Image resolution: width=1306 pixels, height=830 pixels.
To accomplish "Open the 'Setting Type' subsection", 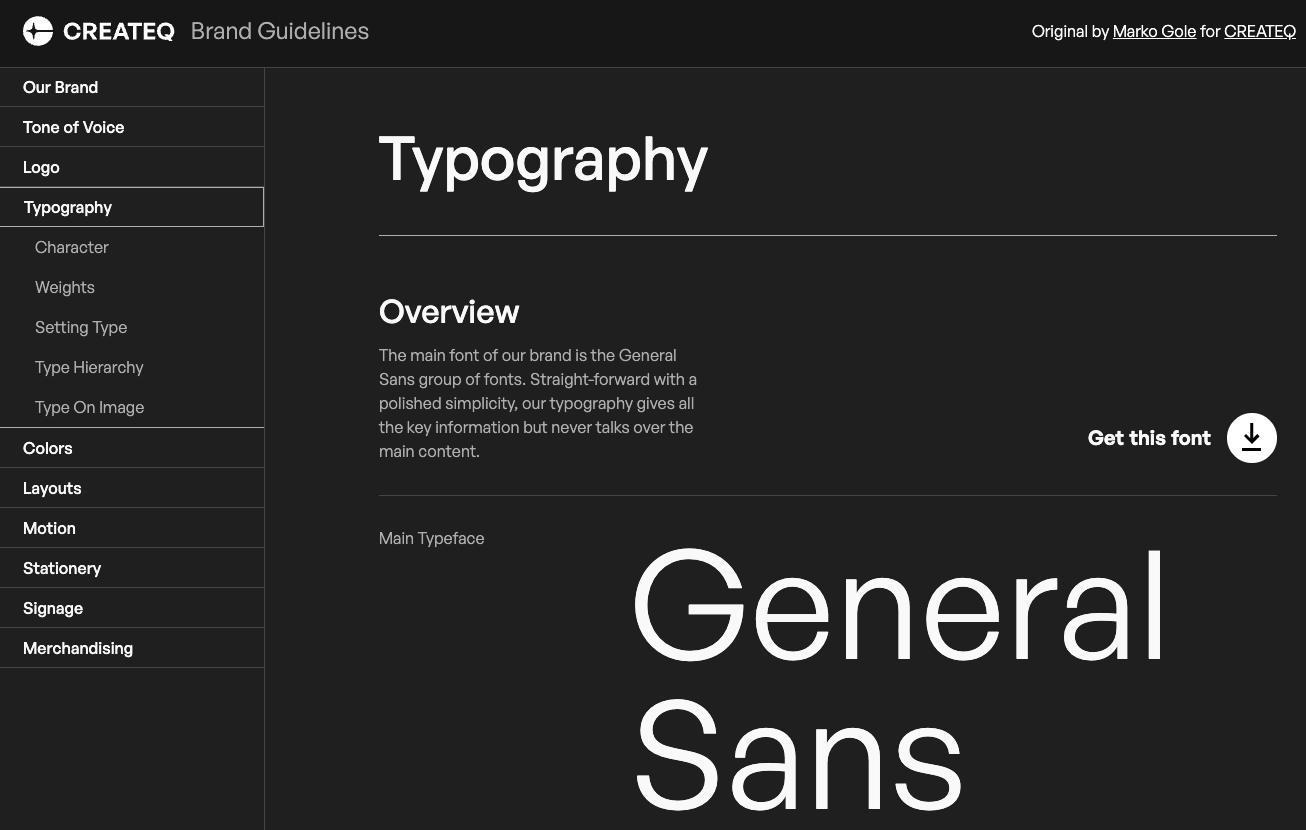I will click(x=81, y=327).
